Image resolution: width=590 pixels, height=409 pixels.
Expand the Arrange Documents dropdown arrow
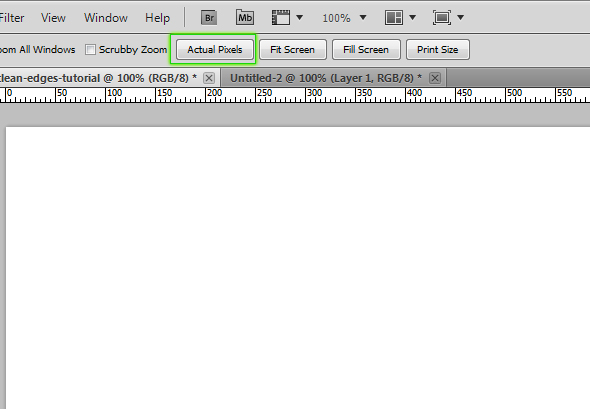coord(412,17)
